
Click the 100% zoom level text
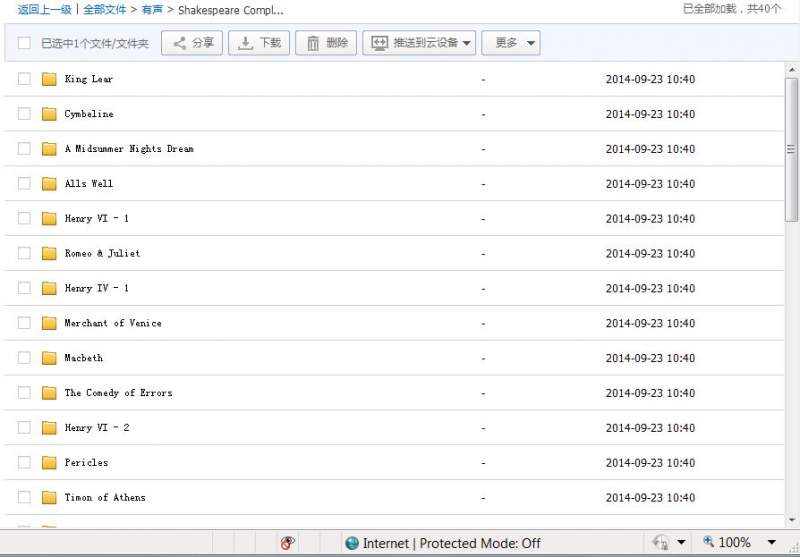734,542
